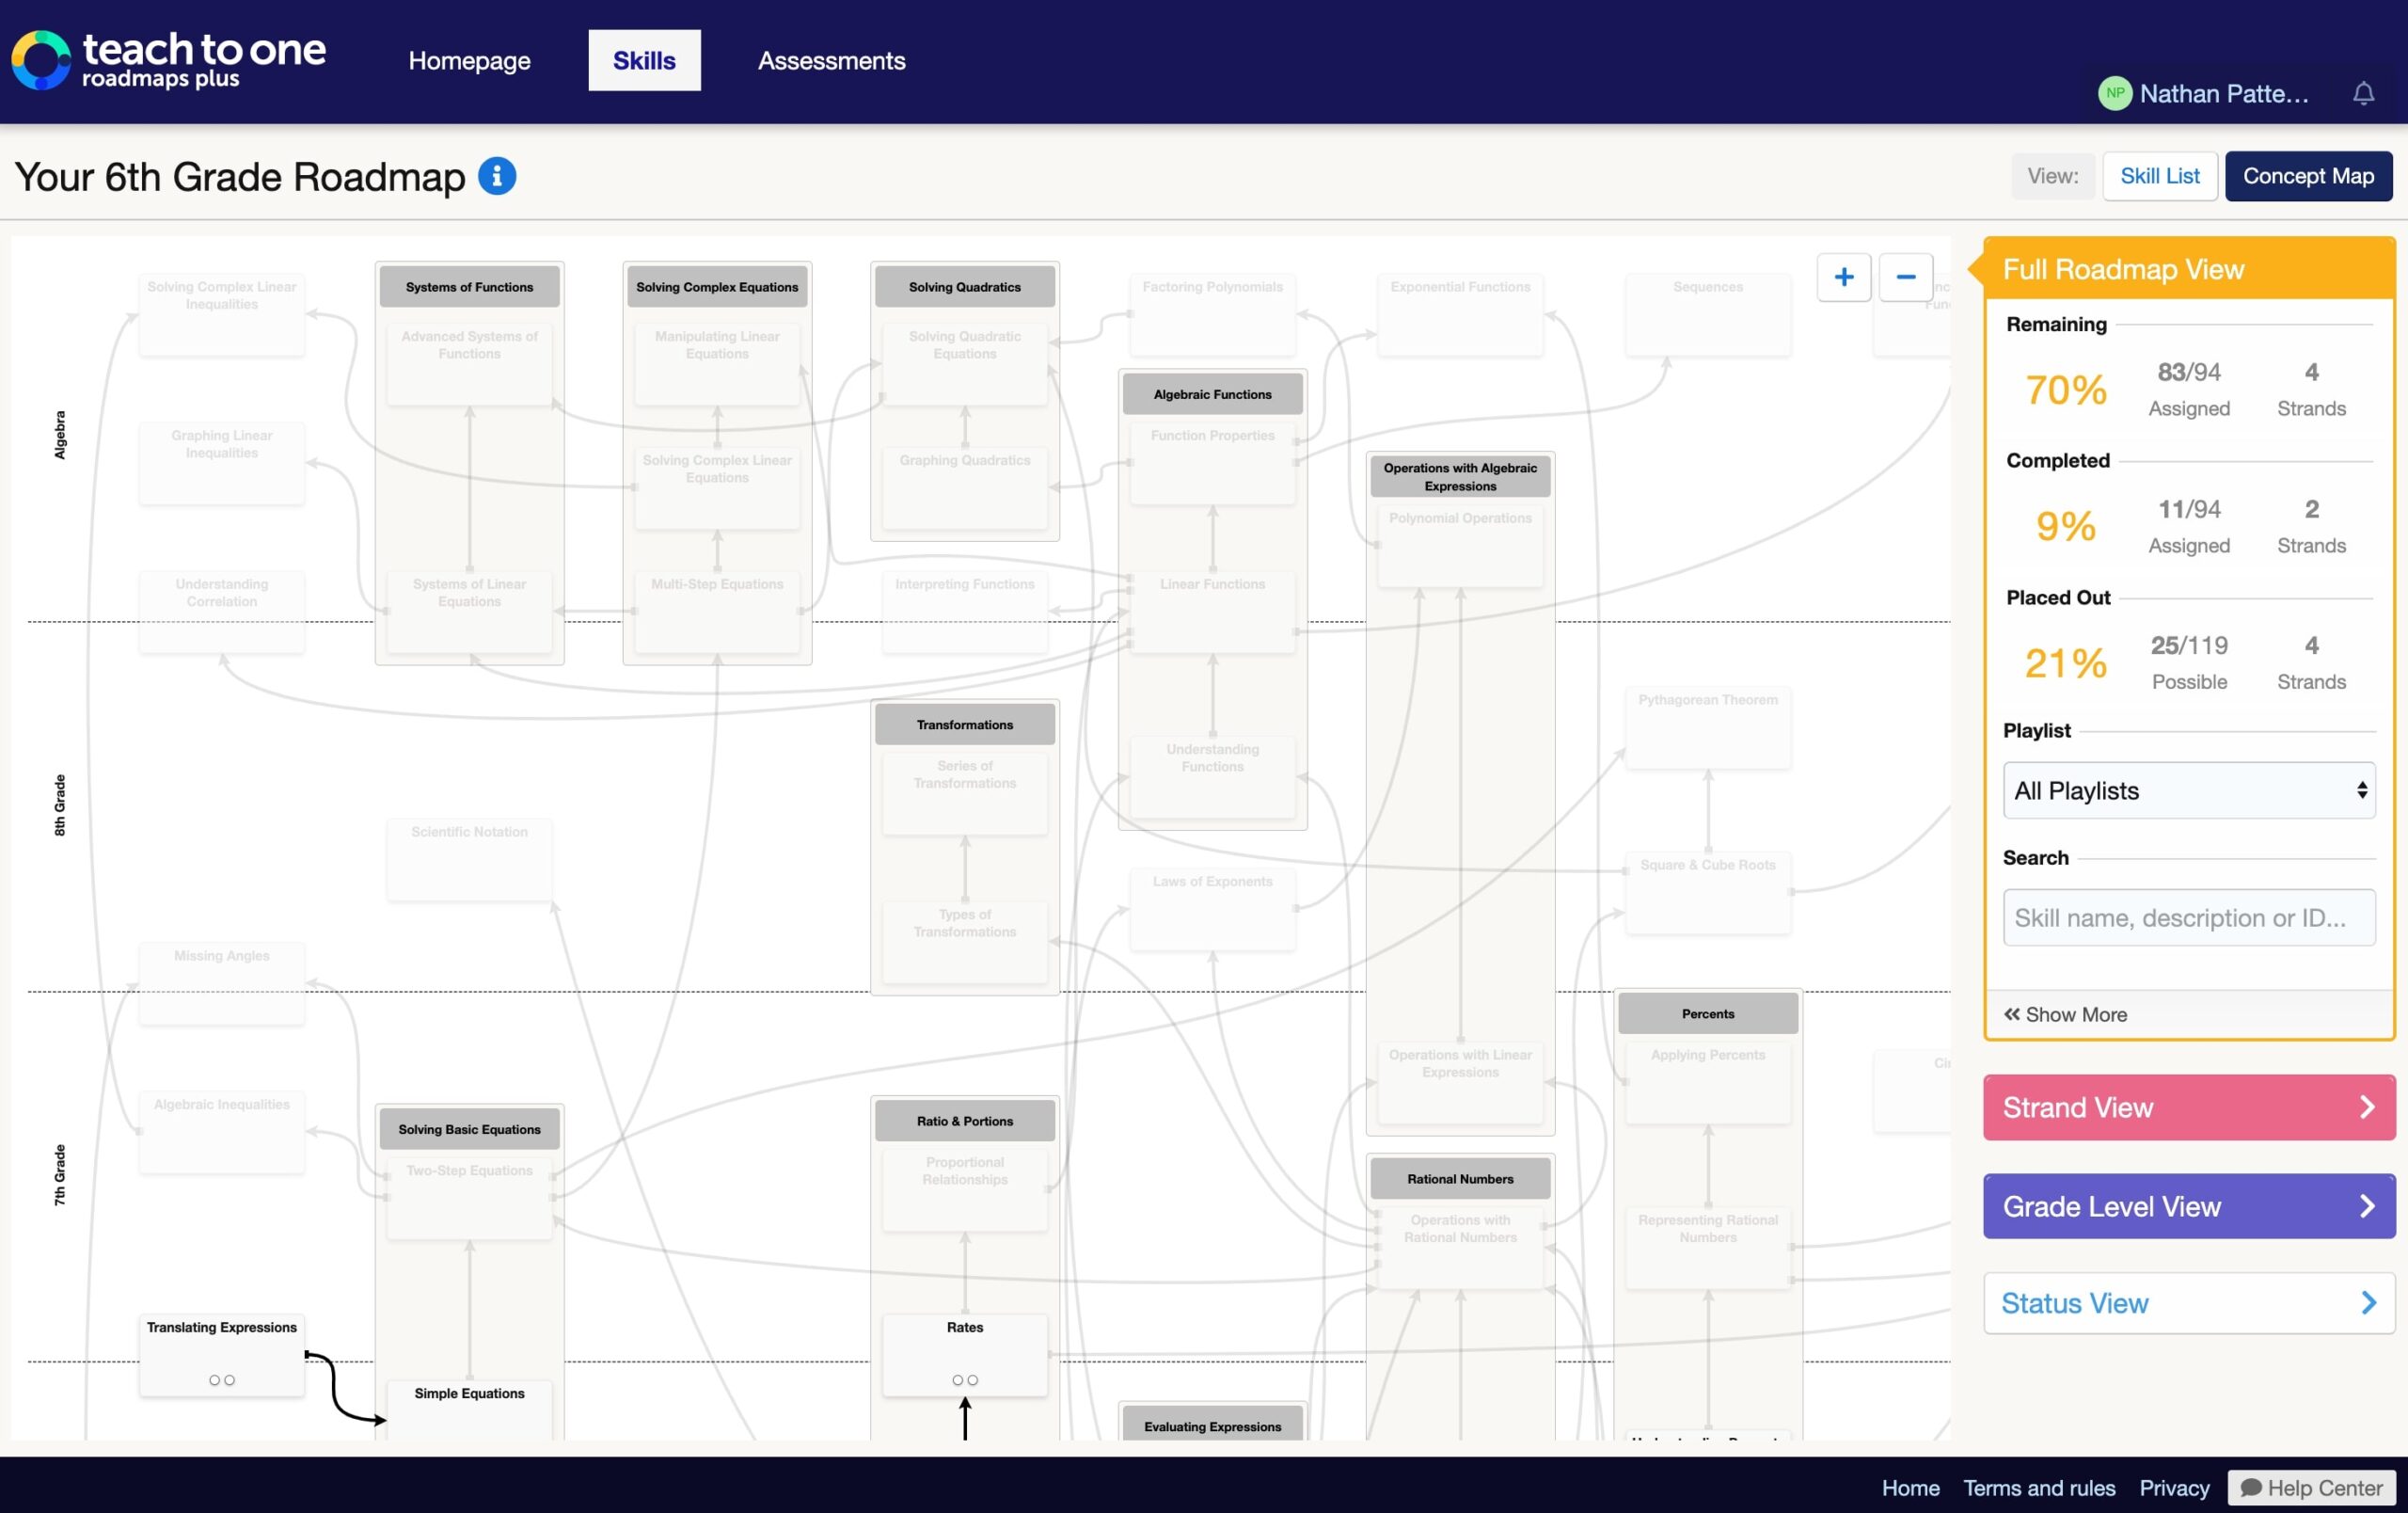This screenshot has height=1513, width=2408.
Task: Open the Assessments tab
Action: pos(831,60)
